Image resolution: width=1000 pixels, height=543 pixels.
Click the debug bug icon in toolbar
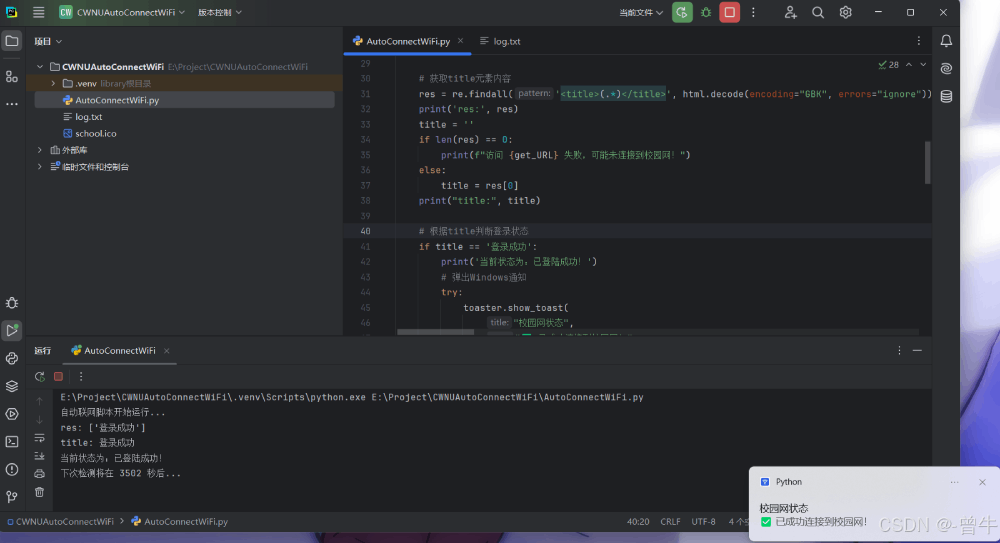(706, 13)
